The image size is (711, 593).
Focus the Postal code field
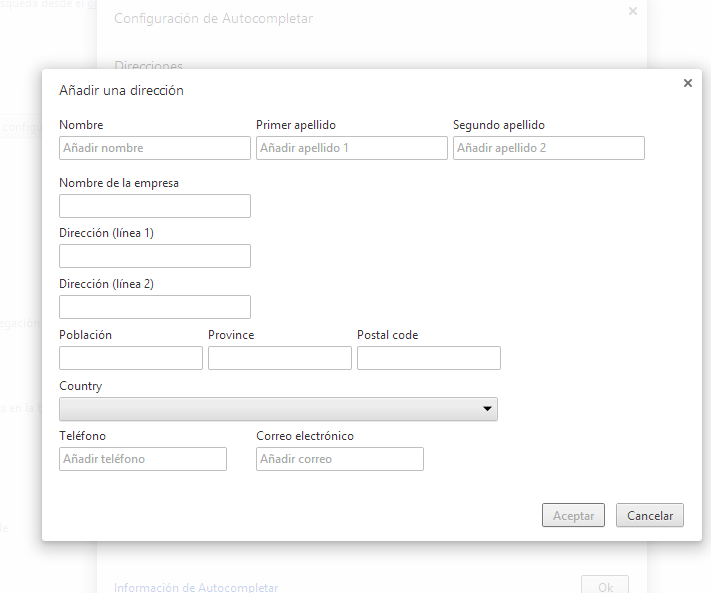point(428,358)
